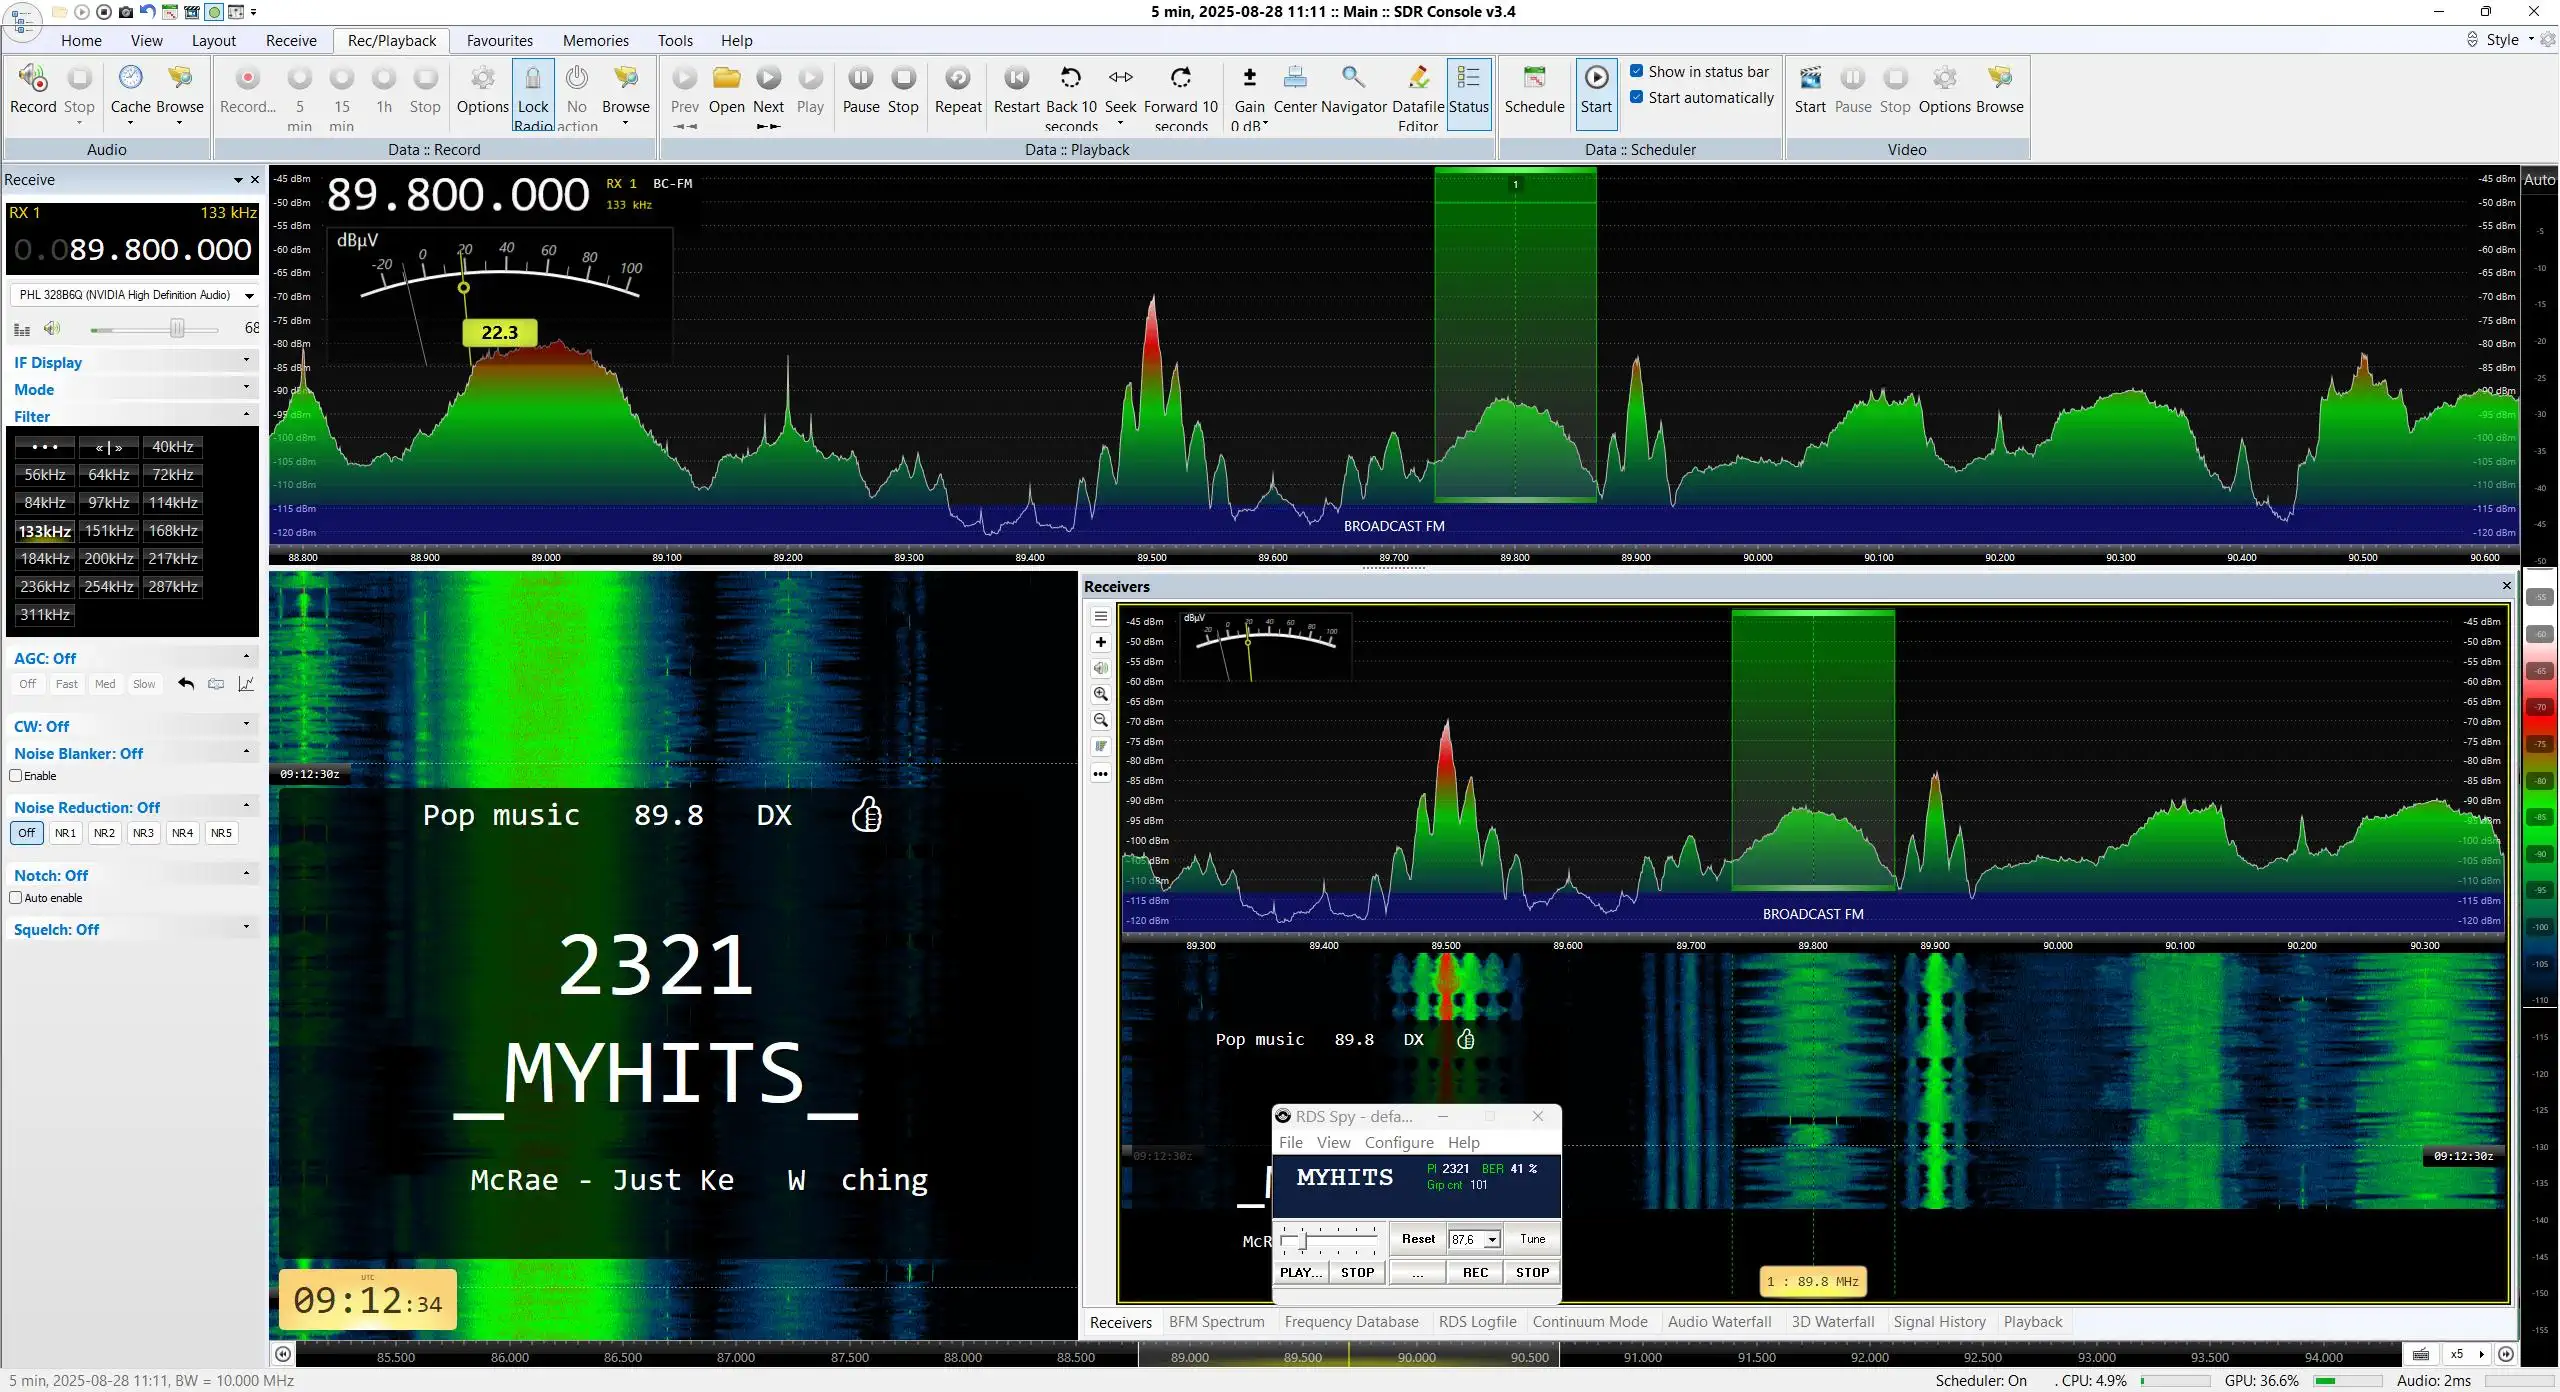
Task: Click the 09:12:34 UTC clock overlay
Action: [367, 1300]
